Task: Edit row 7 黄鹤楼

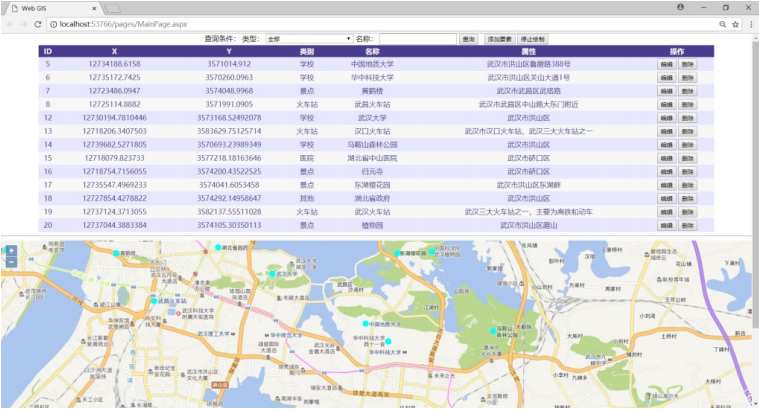Action: (x=667, y=91)
